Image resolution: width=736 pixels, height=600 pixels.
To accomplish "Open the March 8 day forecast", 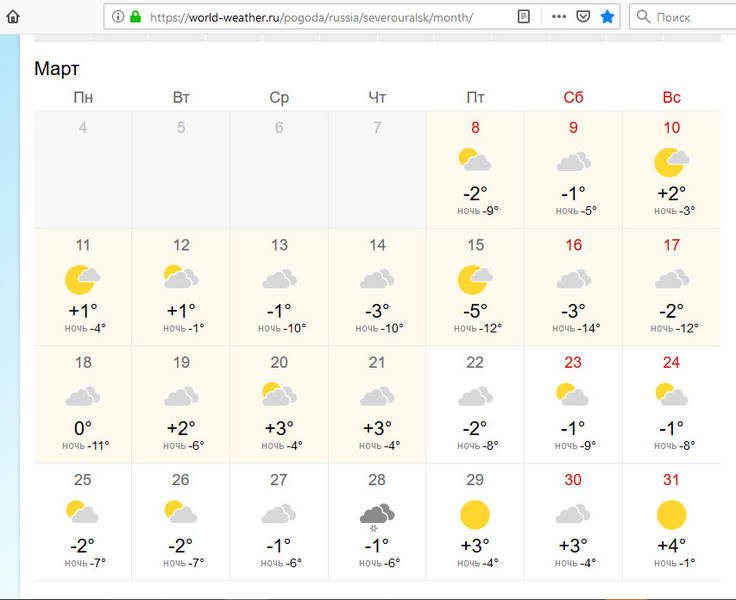I will coord(475,170).
